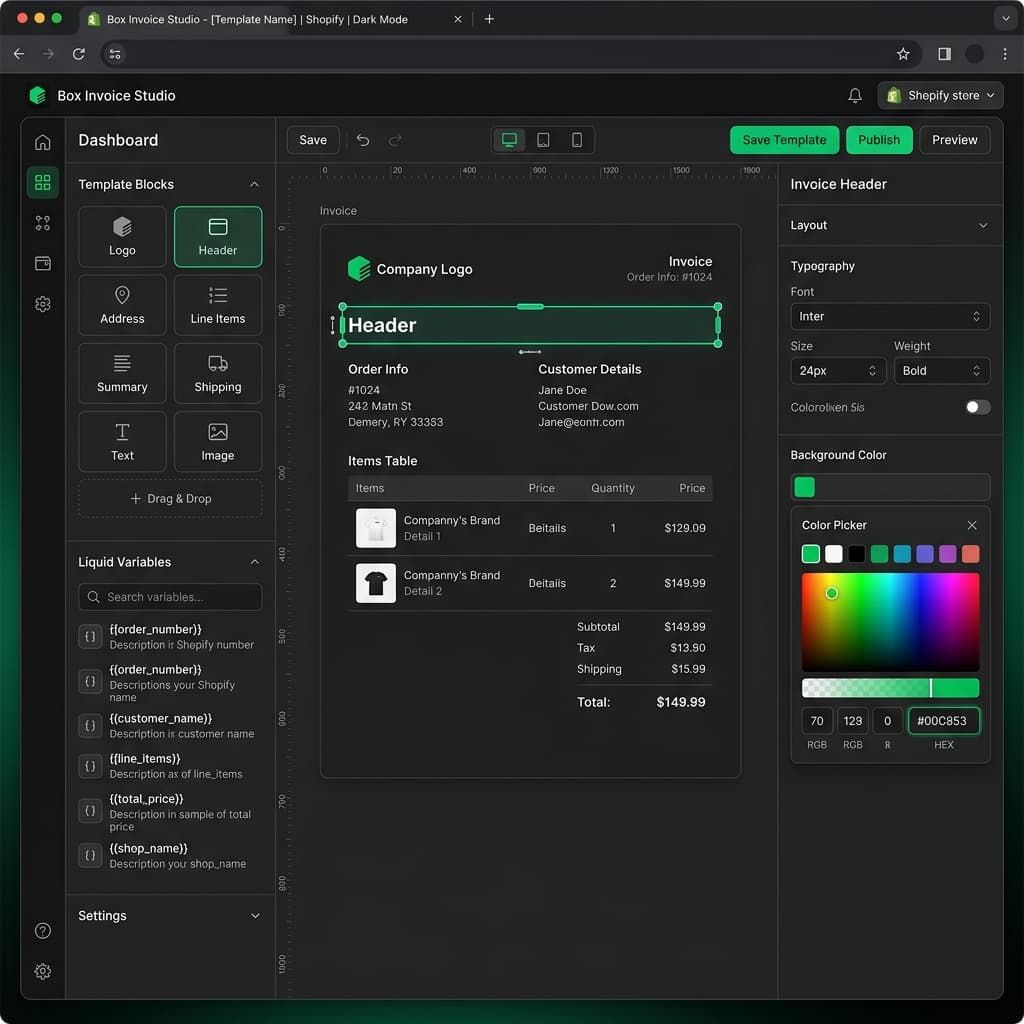Add the Address template block
Screen dimensions: 1024x1024
click(x=122, y=305)
